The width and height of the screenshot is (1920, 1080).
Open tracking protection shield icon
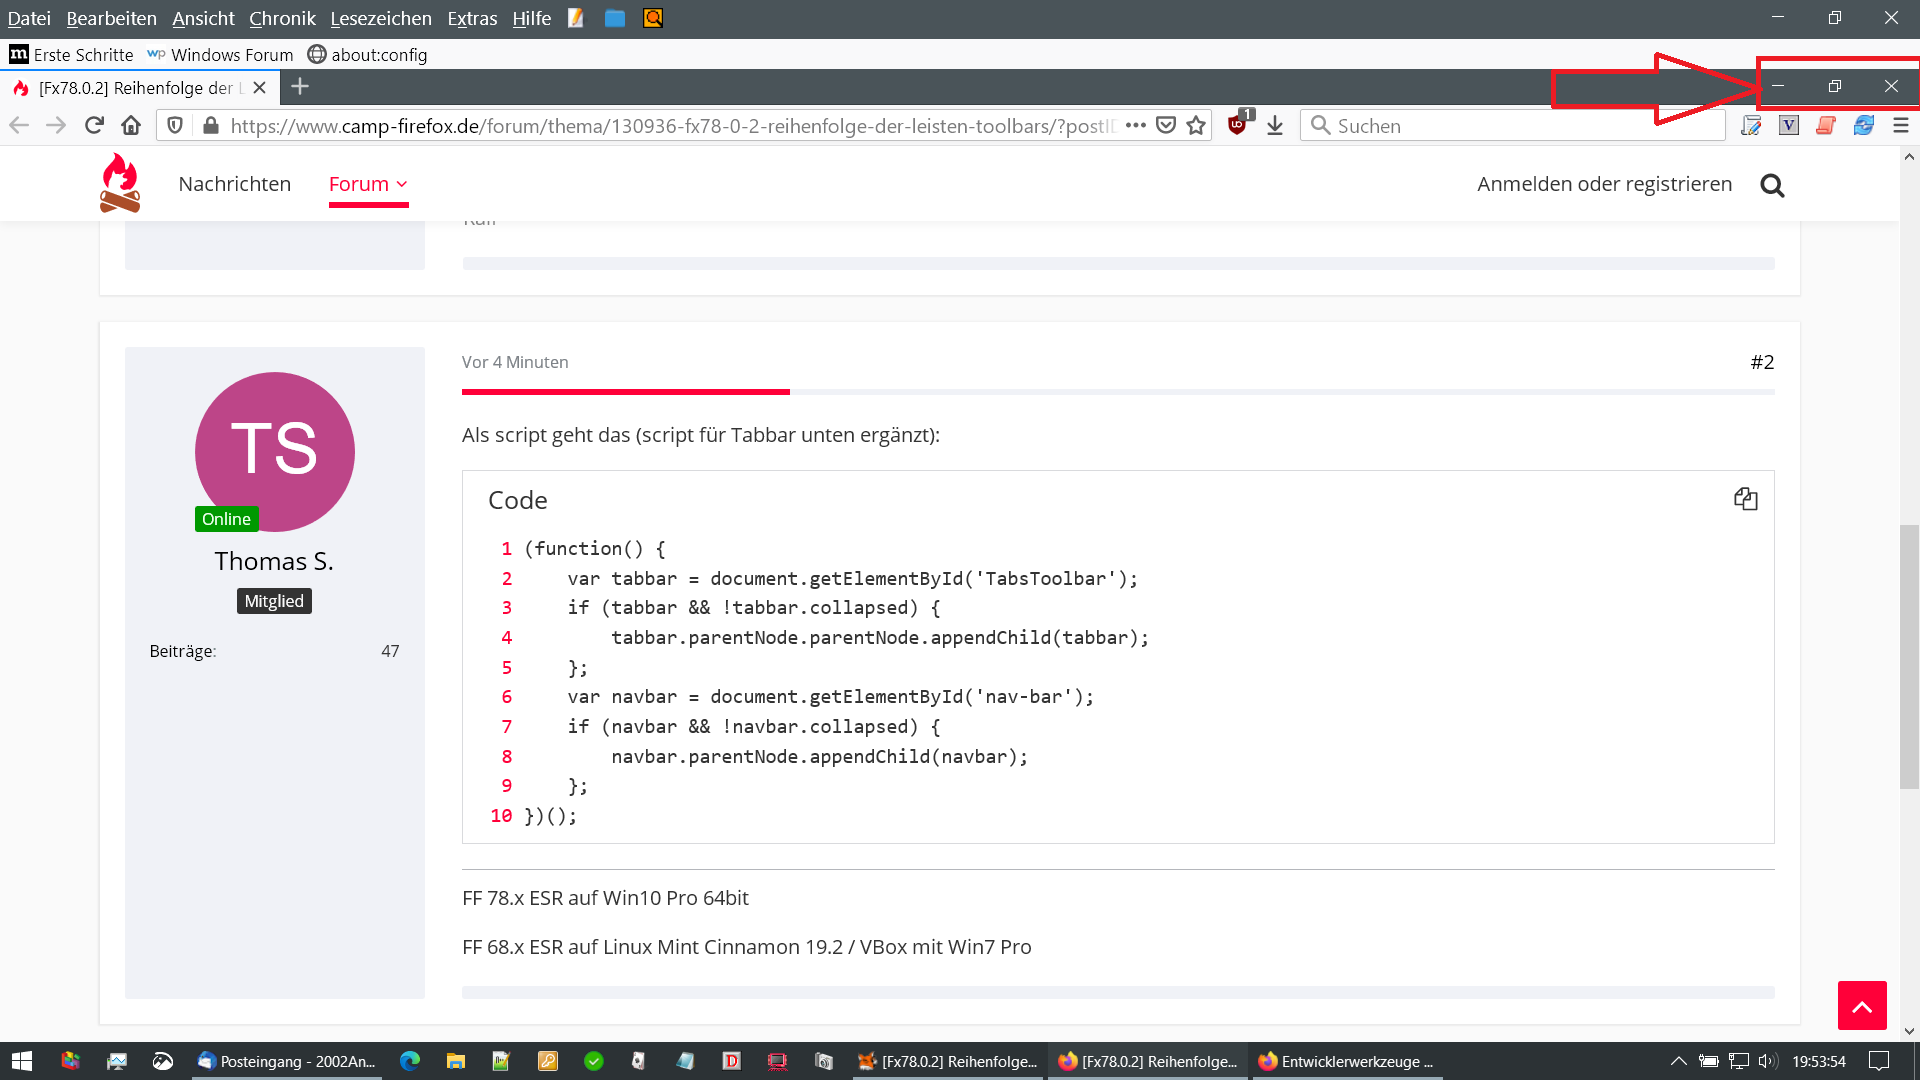(x=175, y=125)
